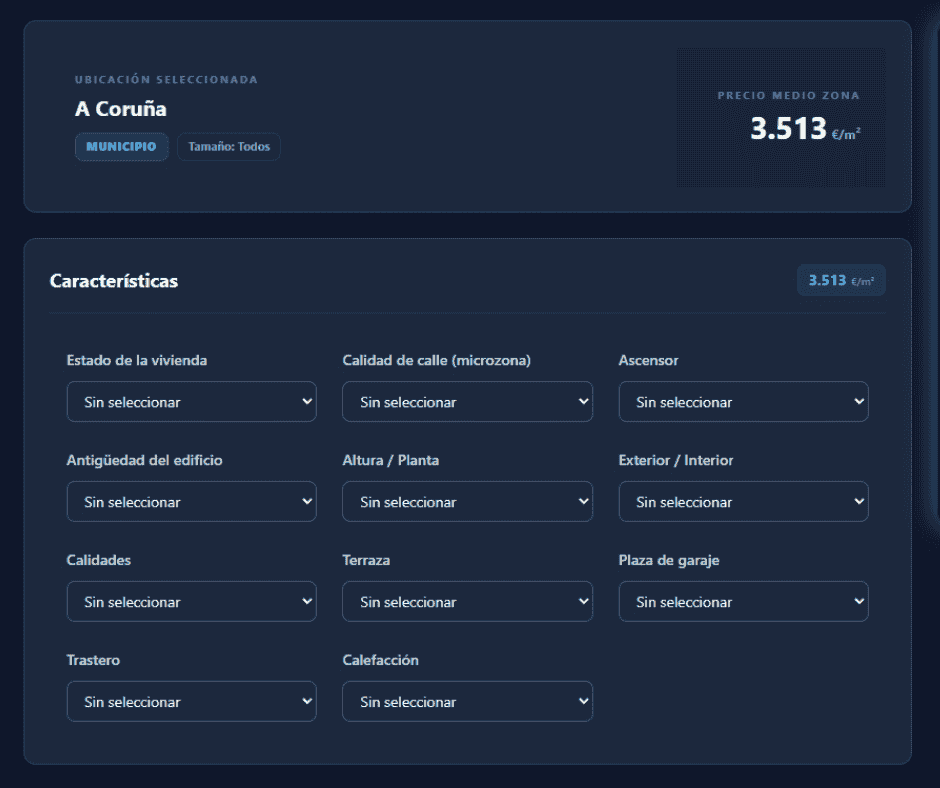
Task: Open the Estado de la vivienda dropdown
Action: coord(191,402)
